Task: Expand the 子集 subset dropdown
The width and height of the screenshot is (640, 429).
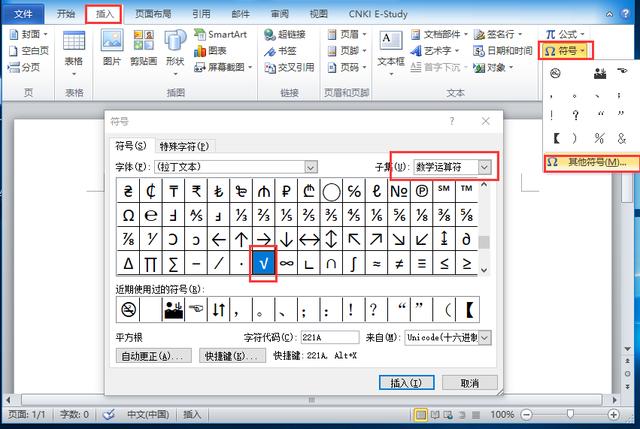Action: tap(484, 167)
